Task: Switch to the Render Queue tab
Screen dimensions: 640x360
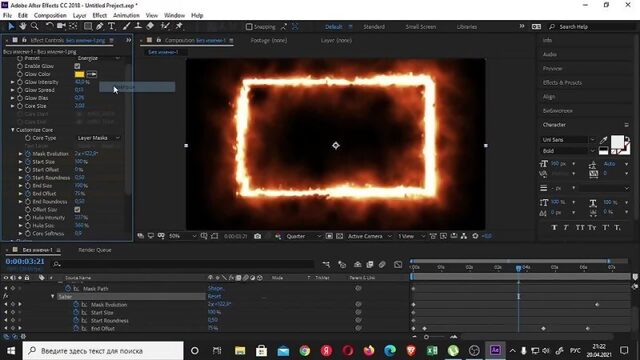Action: coord(95,250)
